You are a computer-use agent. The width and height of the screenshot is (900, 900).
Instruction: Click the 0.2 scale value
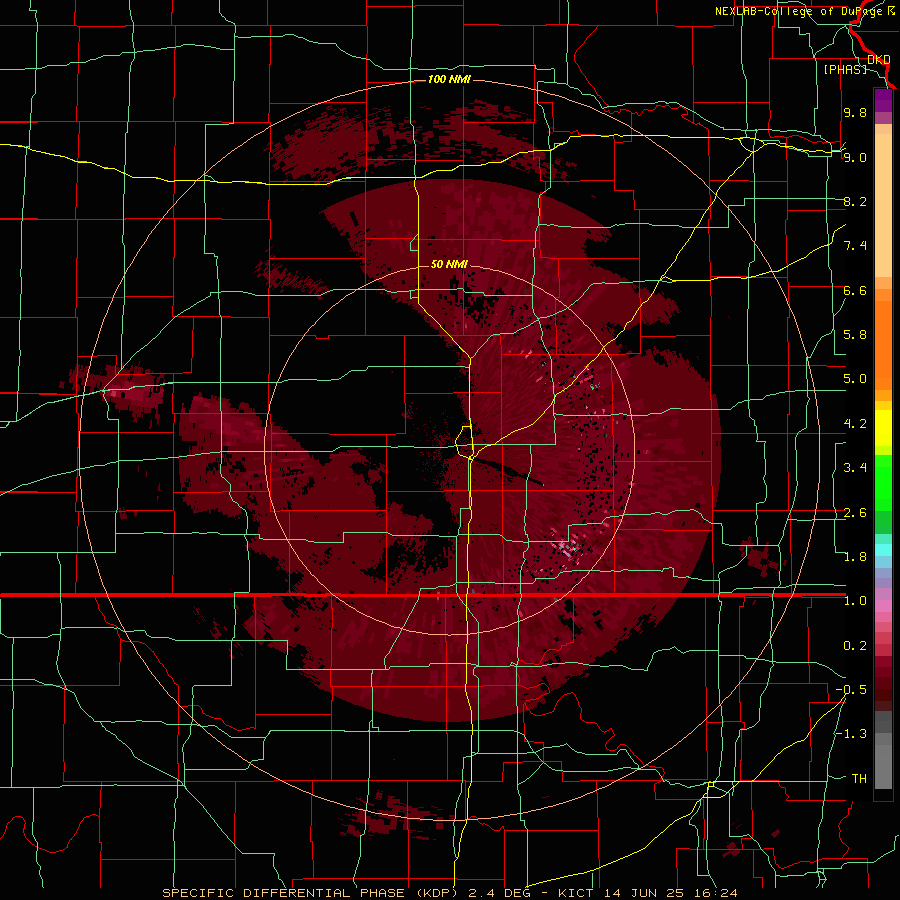(x=855, y=646)
